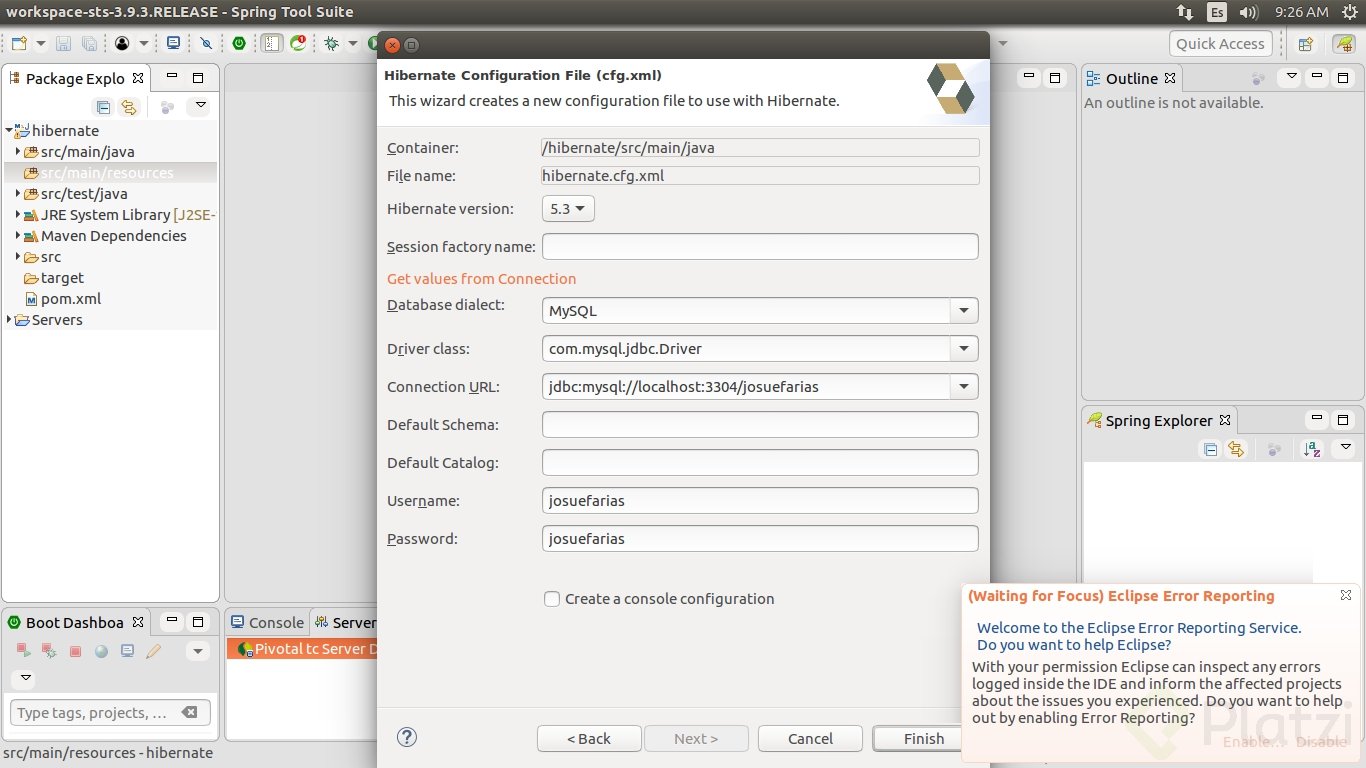
Task: Click the Finish button
Action: click(x=923, y=739)
